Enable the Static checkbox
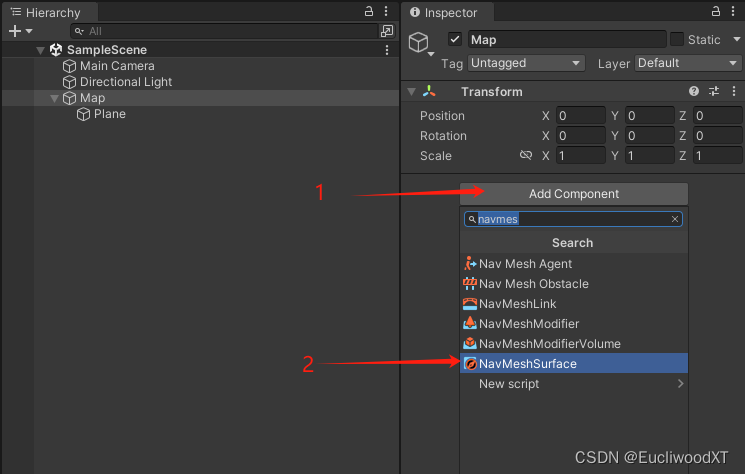 [x=677, y=39]
